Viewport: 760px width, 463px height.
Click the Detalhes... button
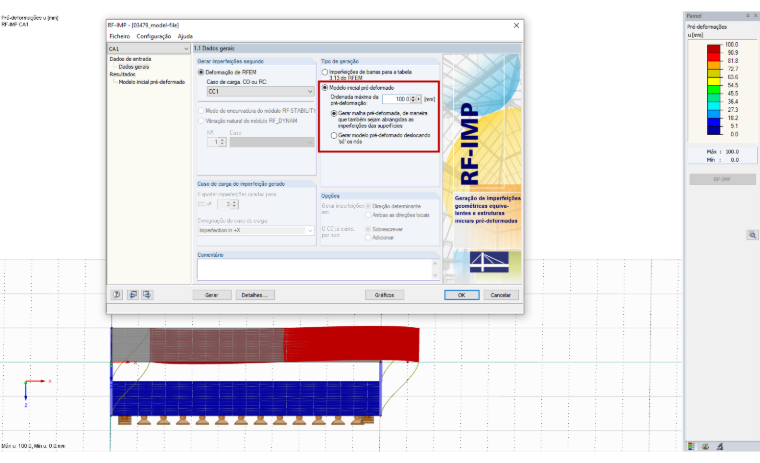click(x=255, y=295)
